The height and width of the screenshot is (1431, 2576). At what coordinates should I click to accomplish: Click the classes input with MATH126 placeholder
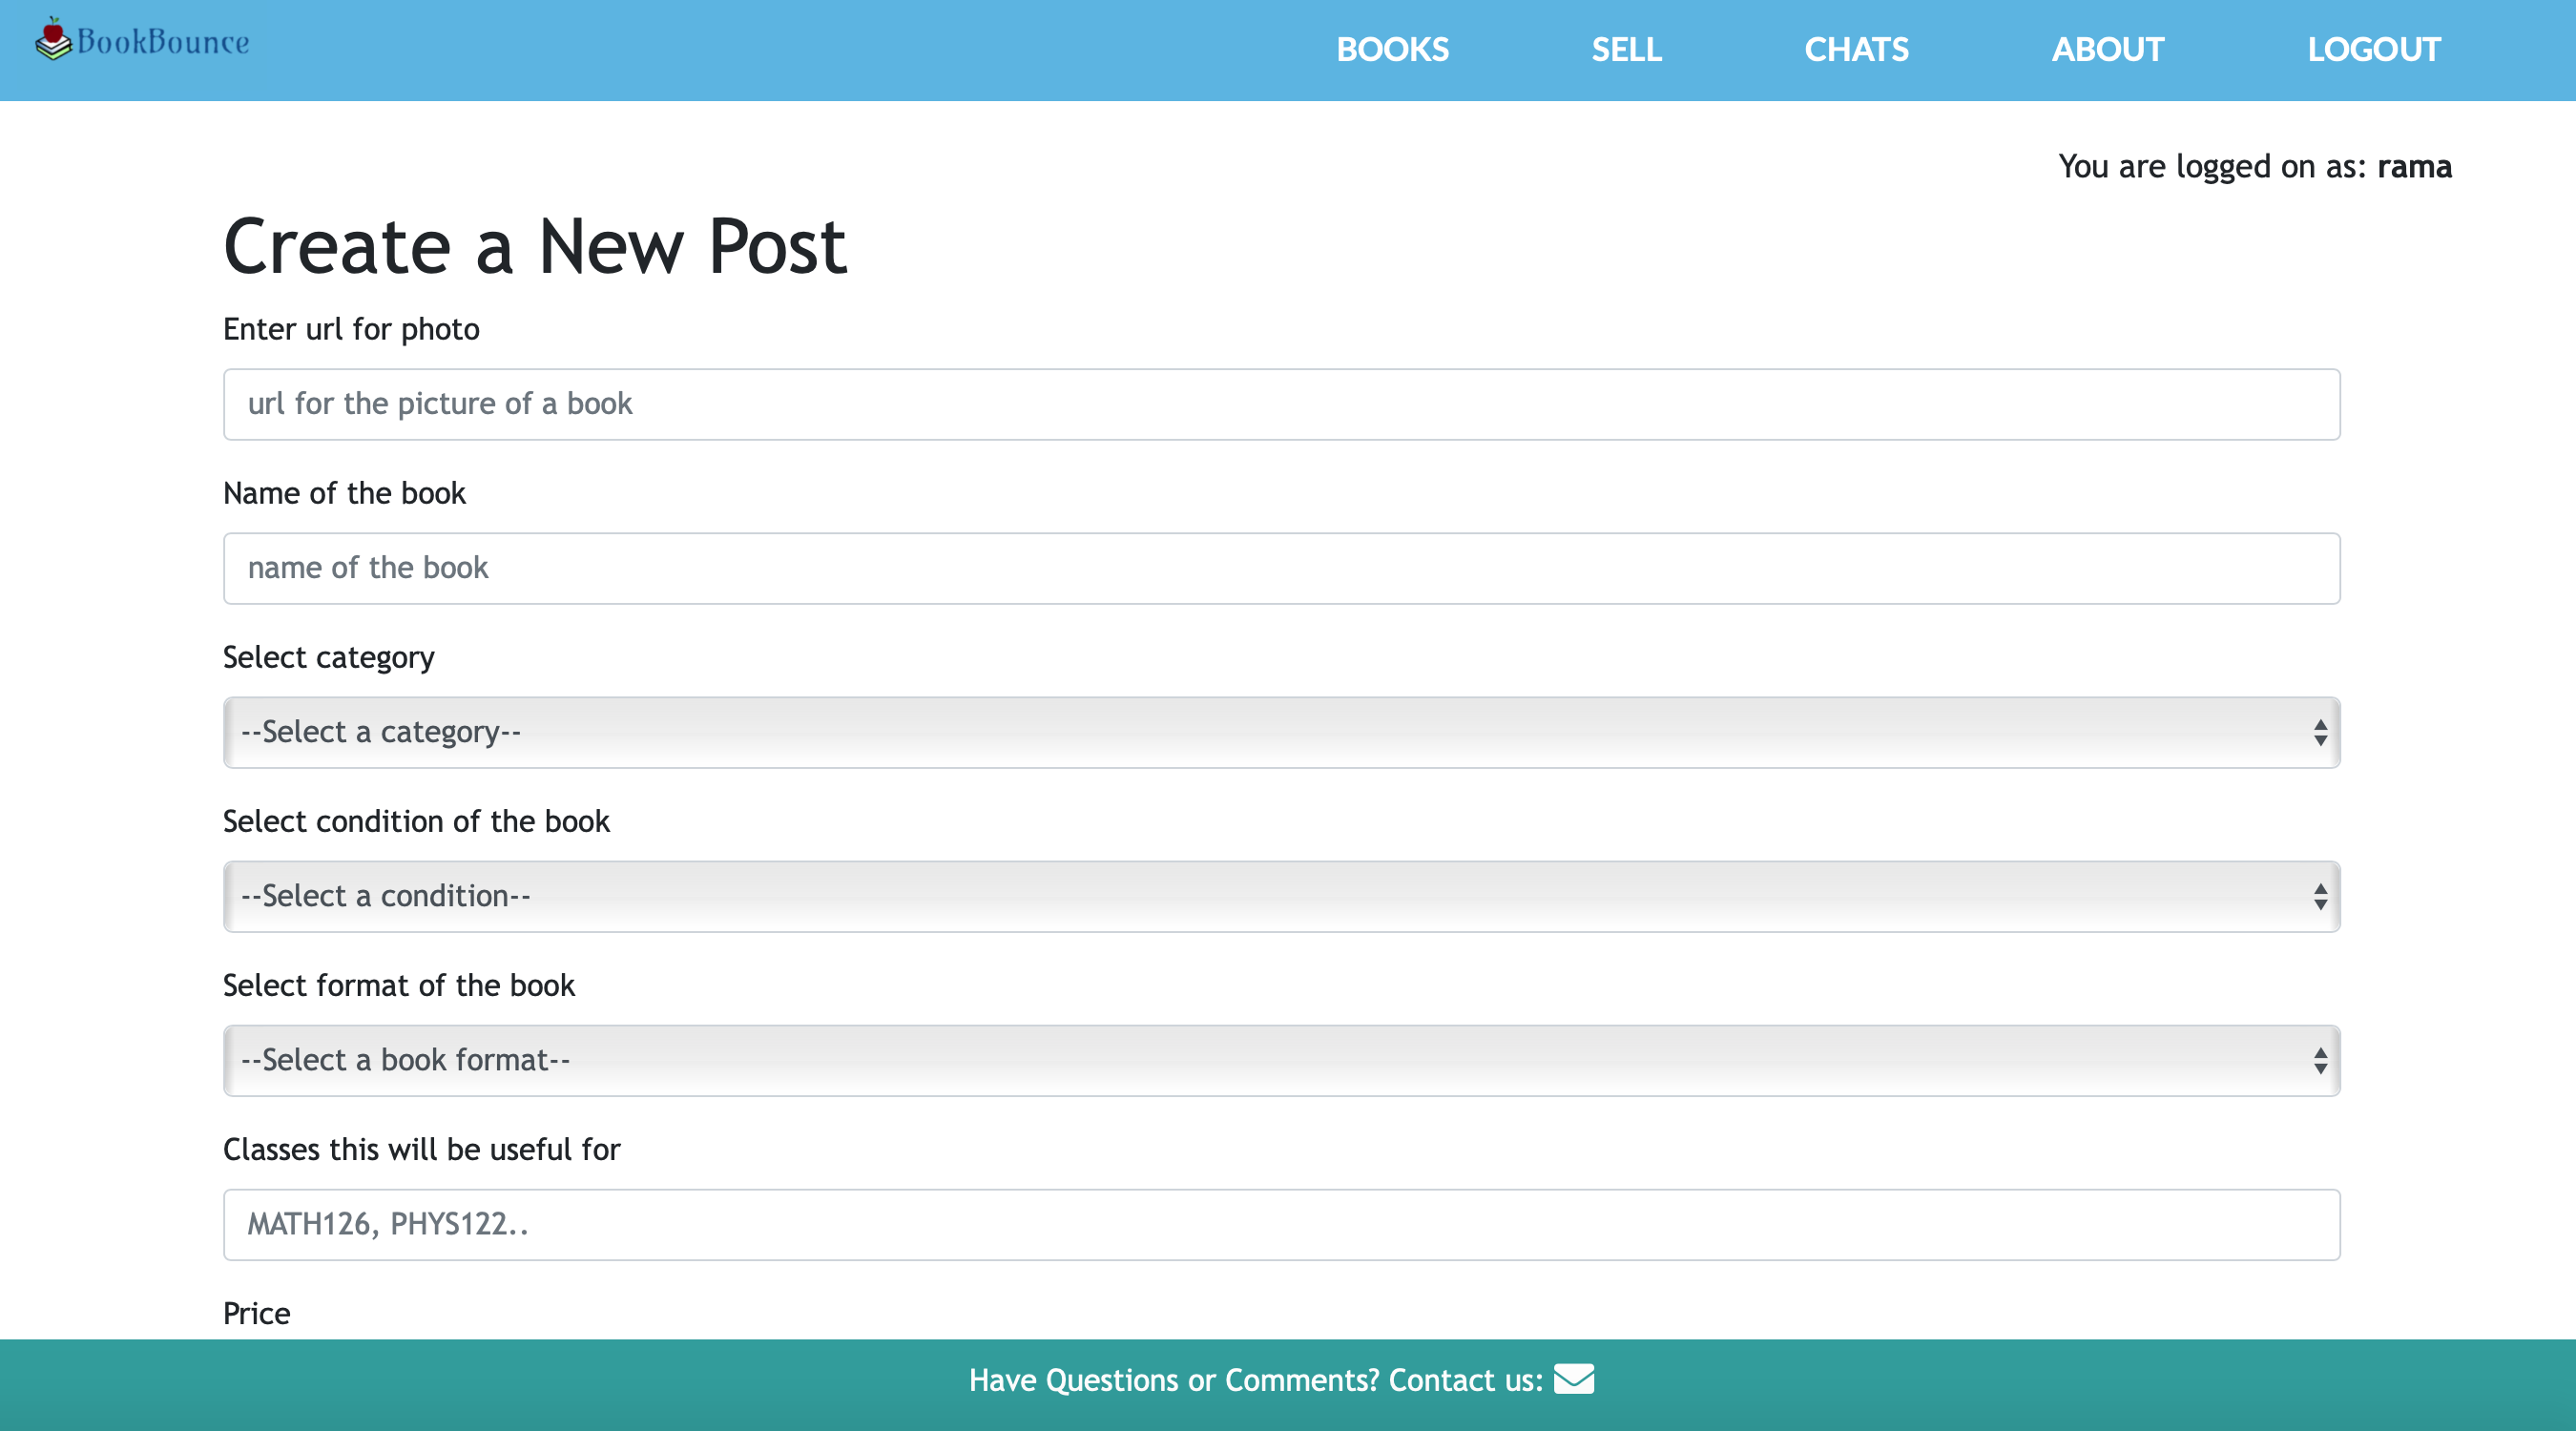1280,1225
